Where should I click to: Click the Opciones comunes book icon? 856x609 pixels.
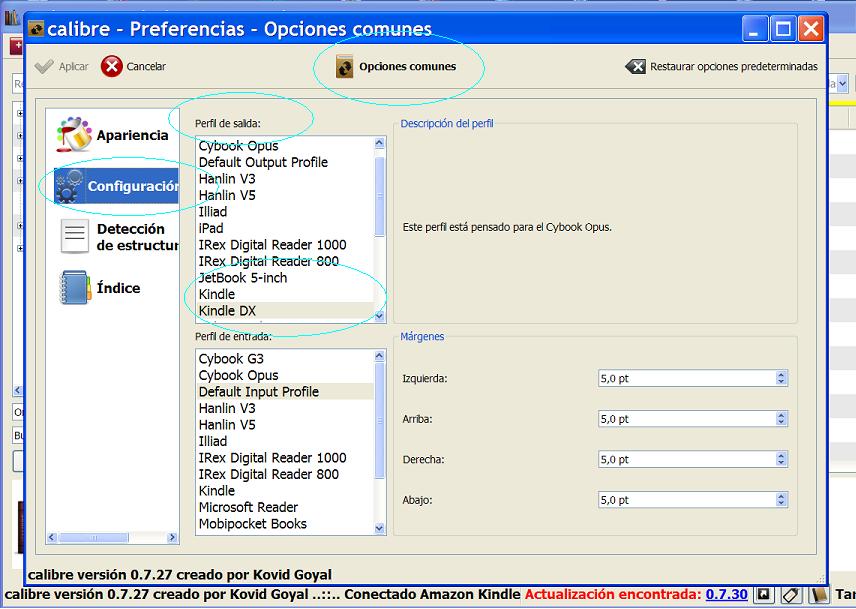[344, 67]
